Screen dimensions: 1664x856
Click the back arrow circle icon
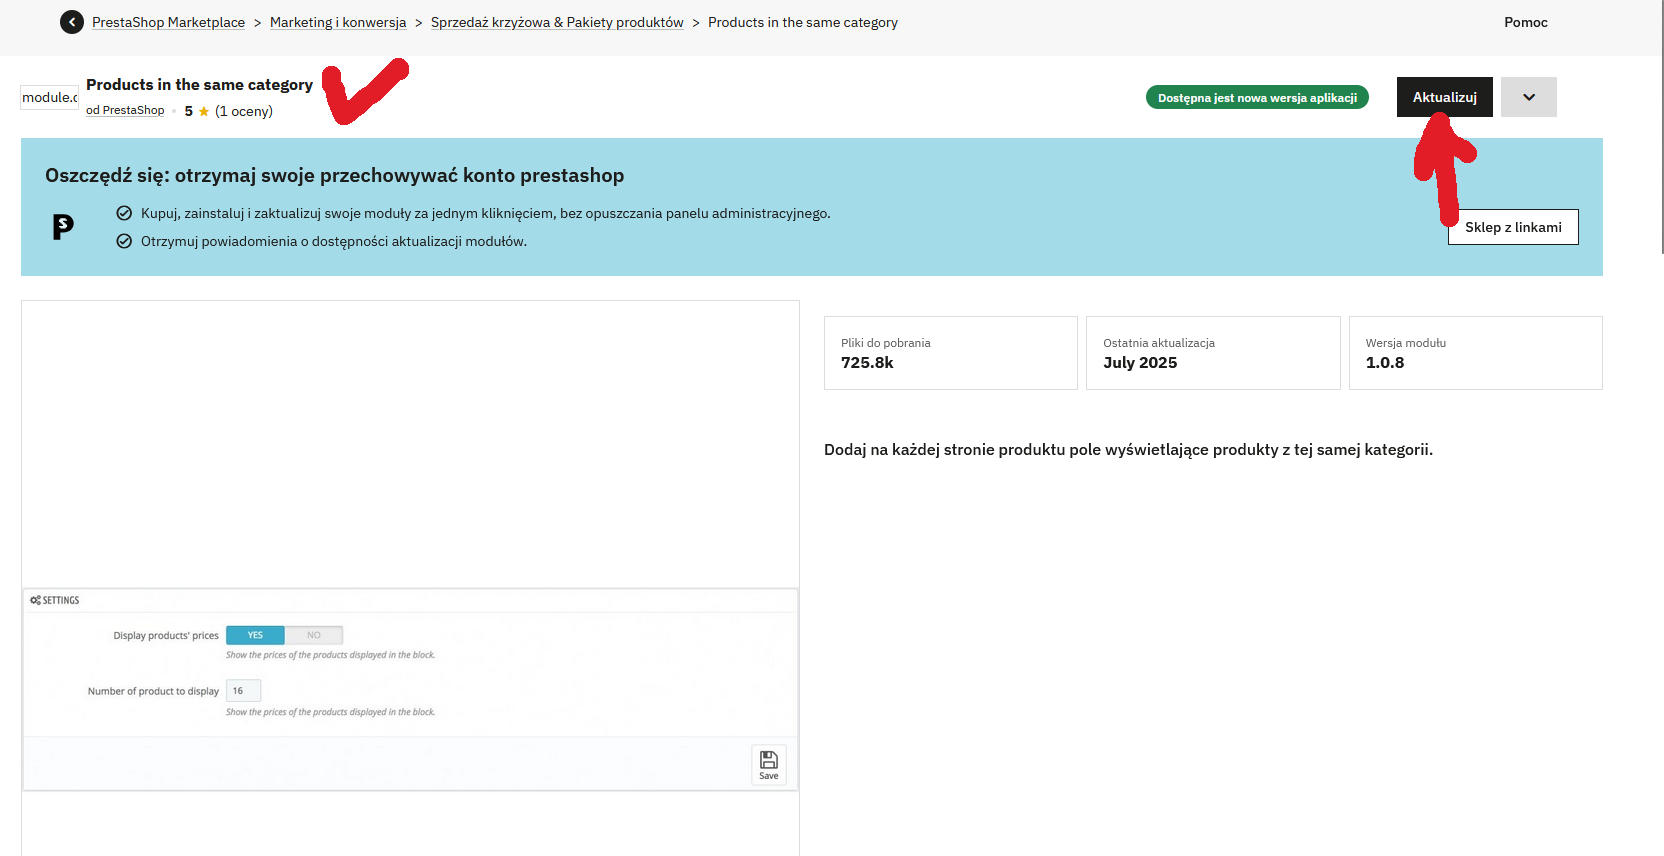(x=72, y=22)
